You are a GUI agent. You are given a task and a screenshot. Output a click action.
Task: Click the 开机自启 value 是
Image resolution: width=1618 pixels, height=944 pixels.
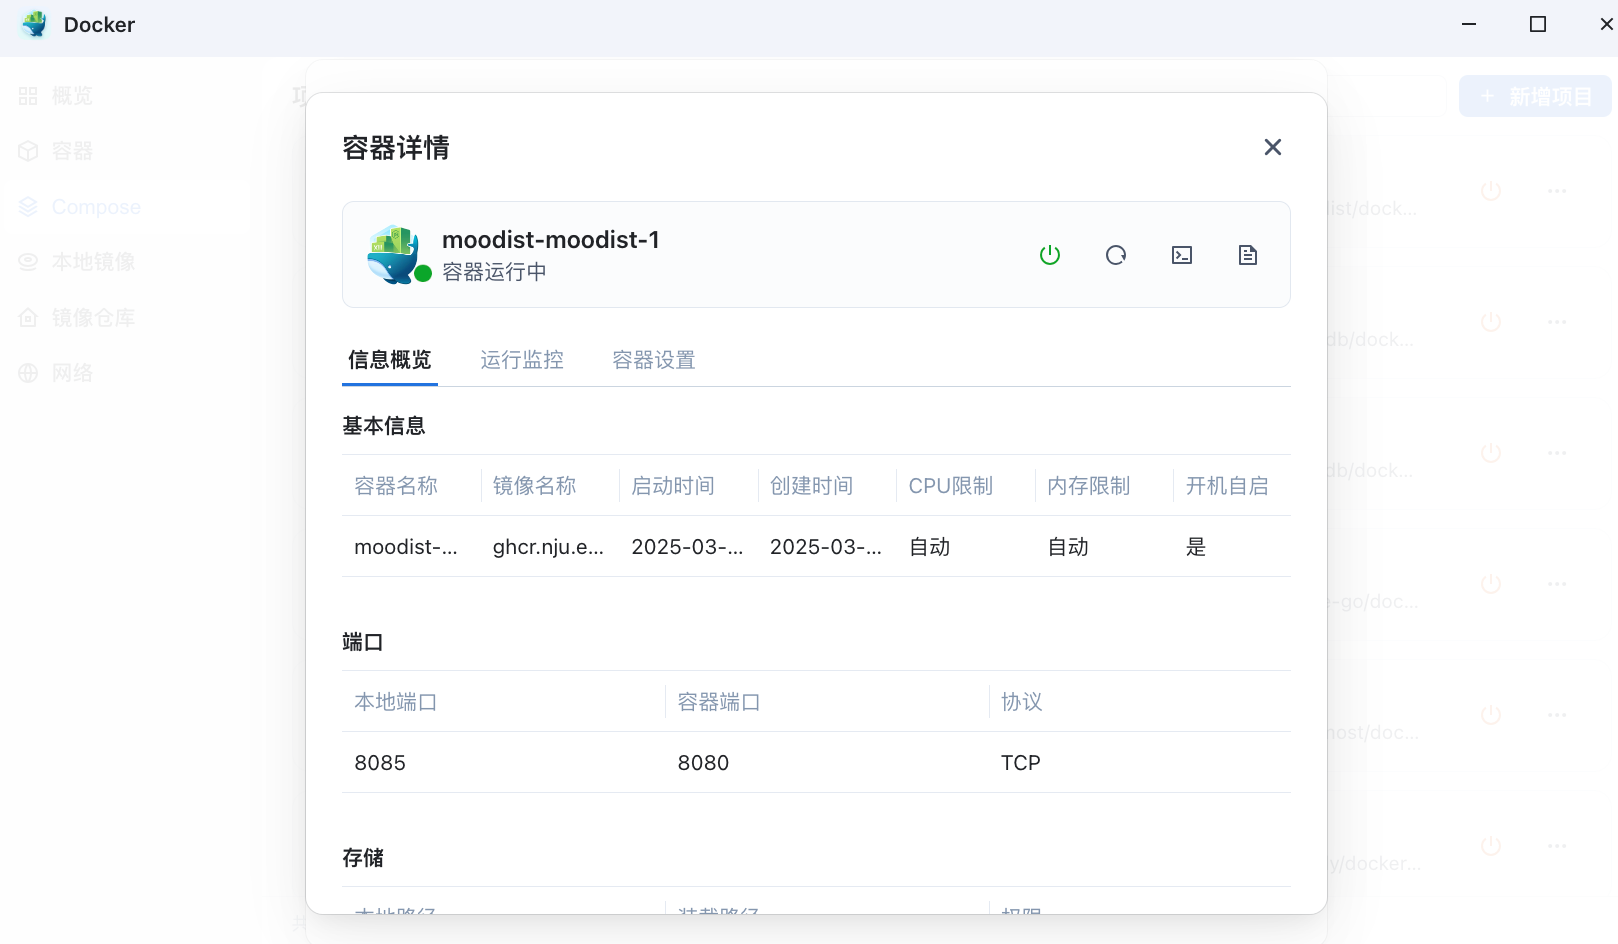[1196, 547]
